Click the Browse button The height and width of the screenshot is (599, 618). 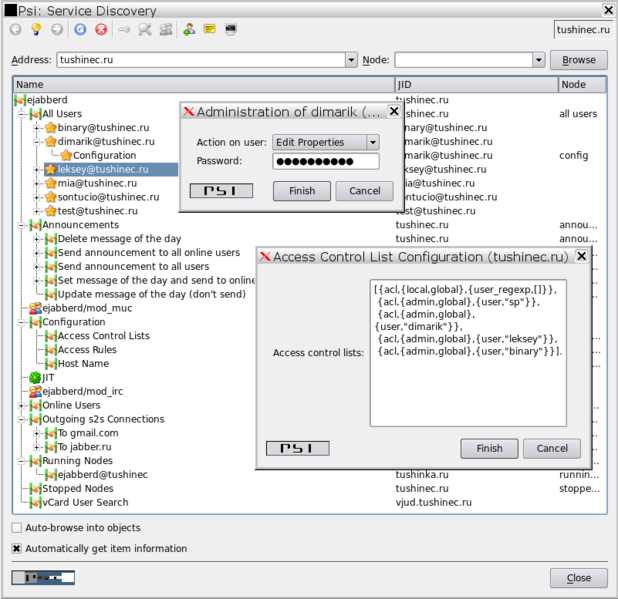(x=578, y=60)
